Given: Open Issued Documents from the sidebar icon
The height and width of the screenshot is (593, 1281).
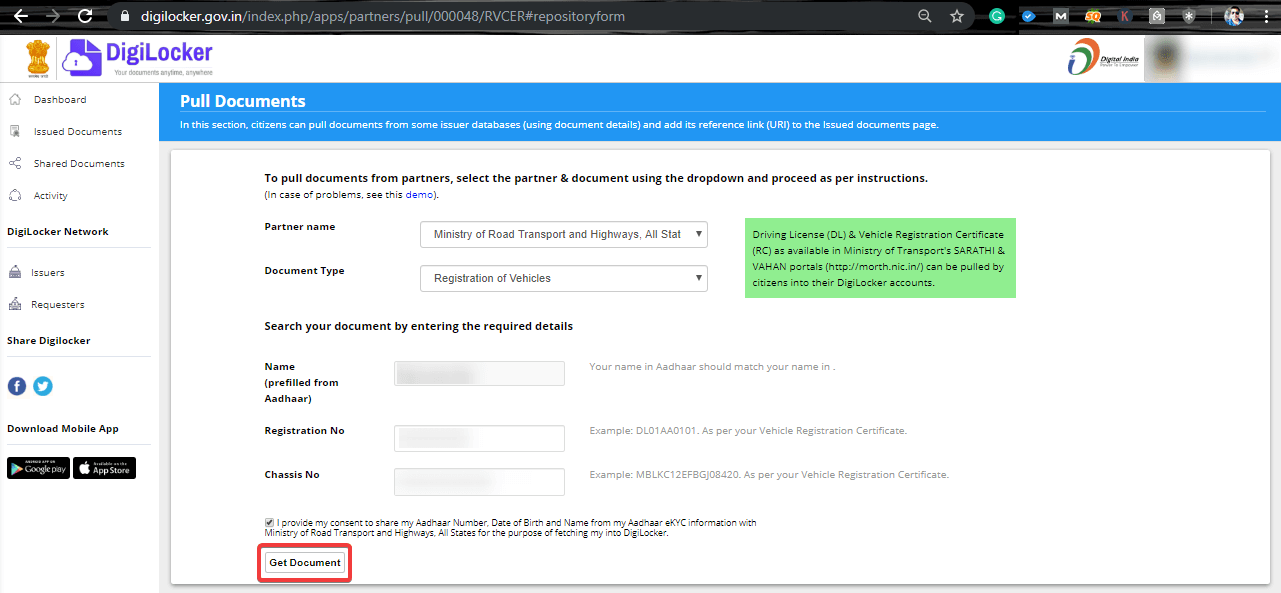Looking at the screenshot, I should 14,131.
